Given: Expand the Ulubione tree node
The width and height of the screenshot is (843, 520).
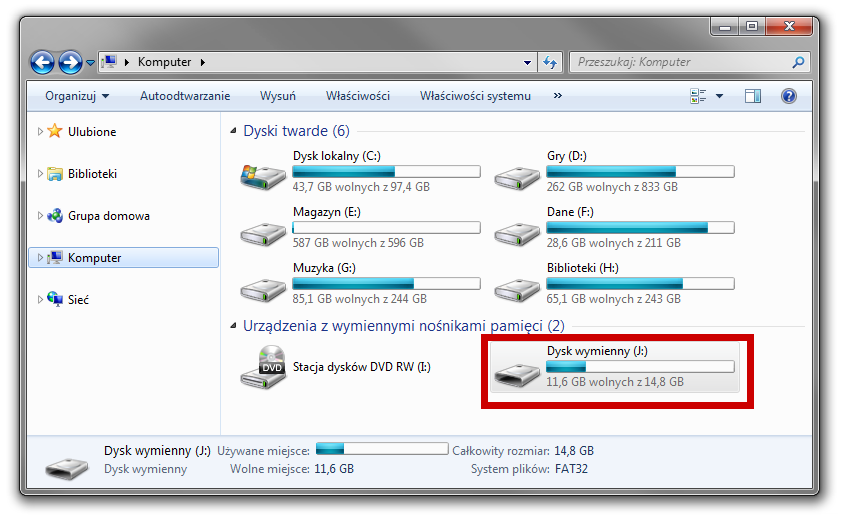Looking at the screenshot, I should click(x=40, y=131).
